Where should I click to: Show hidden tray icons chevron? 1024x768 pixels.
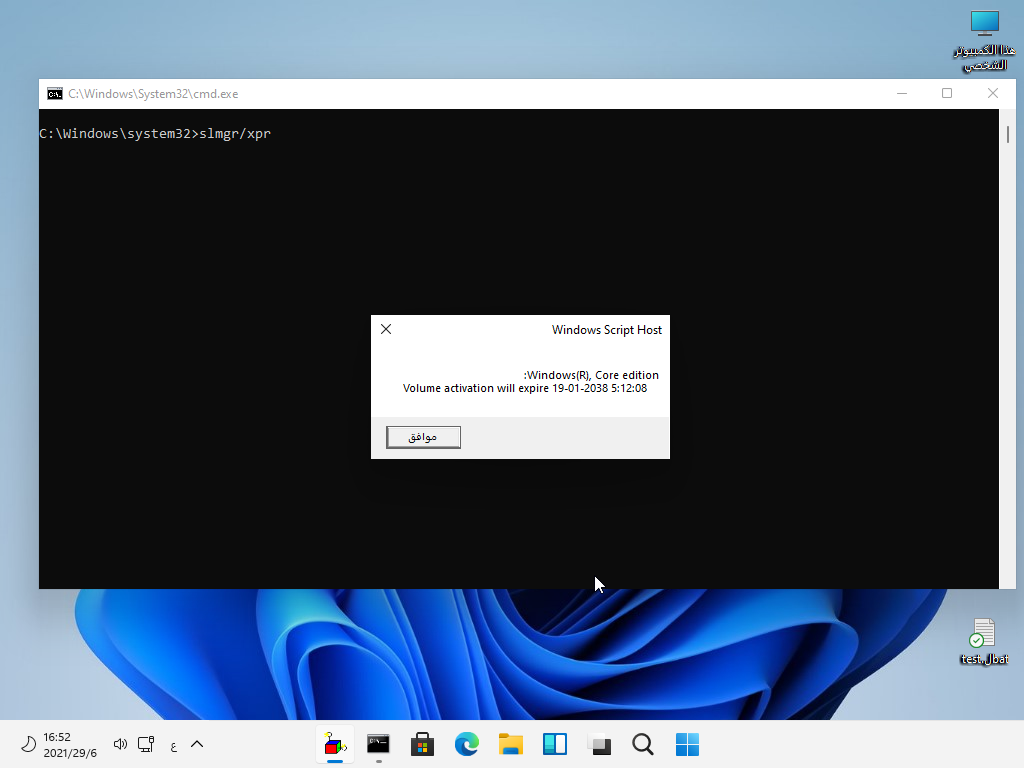pos(197,744)
